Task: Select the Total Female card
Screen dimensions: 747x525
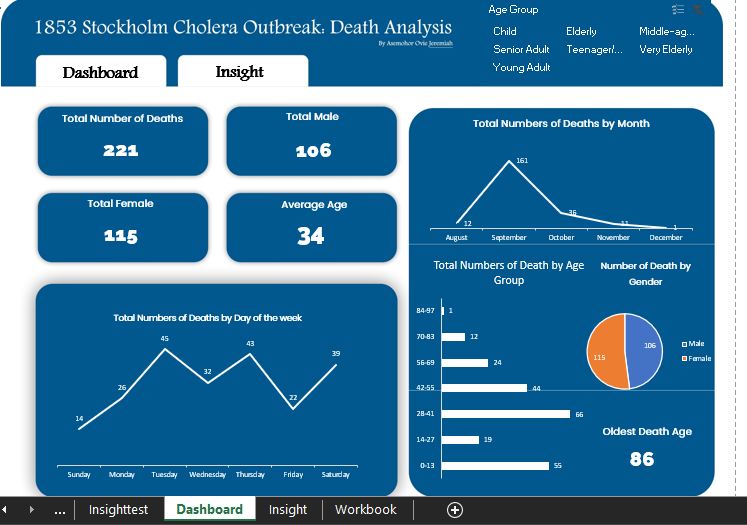Action: coord(122,227)
